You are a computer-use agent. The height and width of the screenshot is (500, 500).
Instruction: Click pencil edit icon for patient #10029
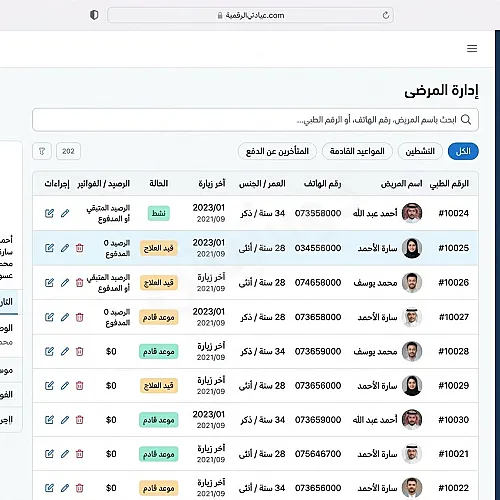pyautogui.click(x=65, y=386)
